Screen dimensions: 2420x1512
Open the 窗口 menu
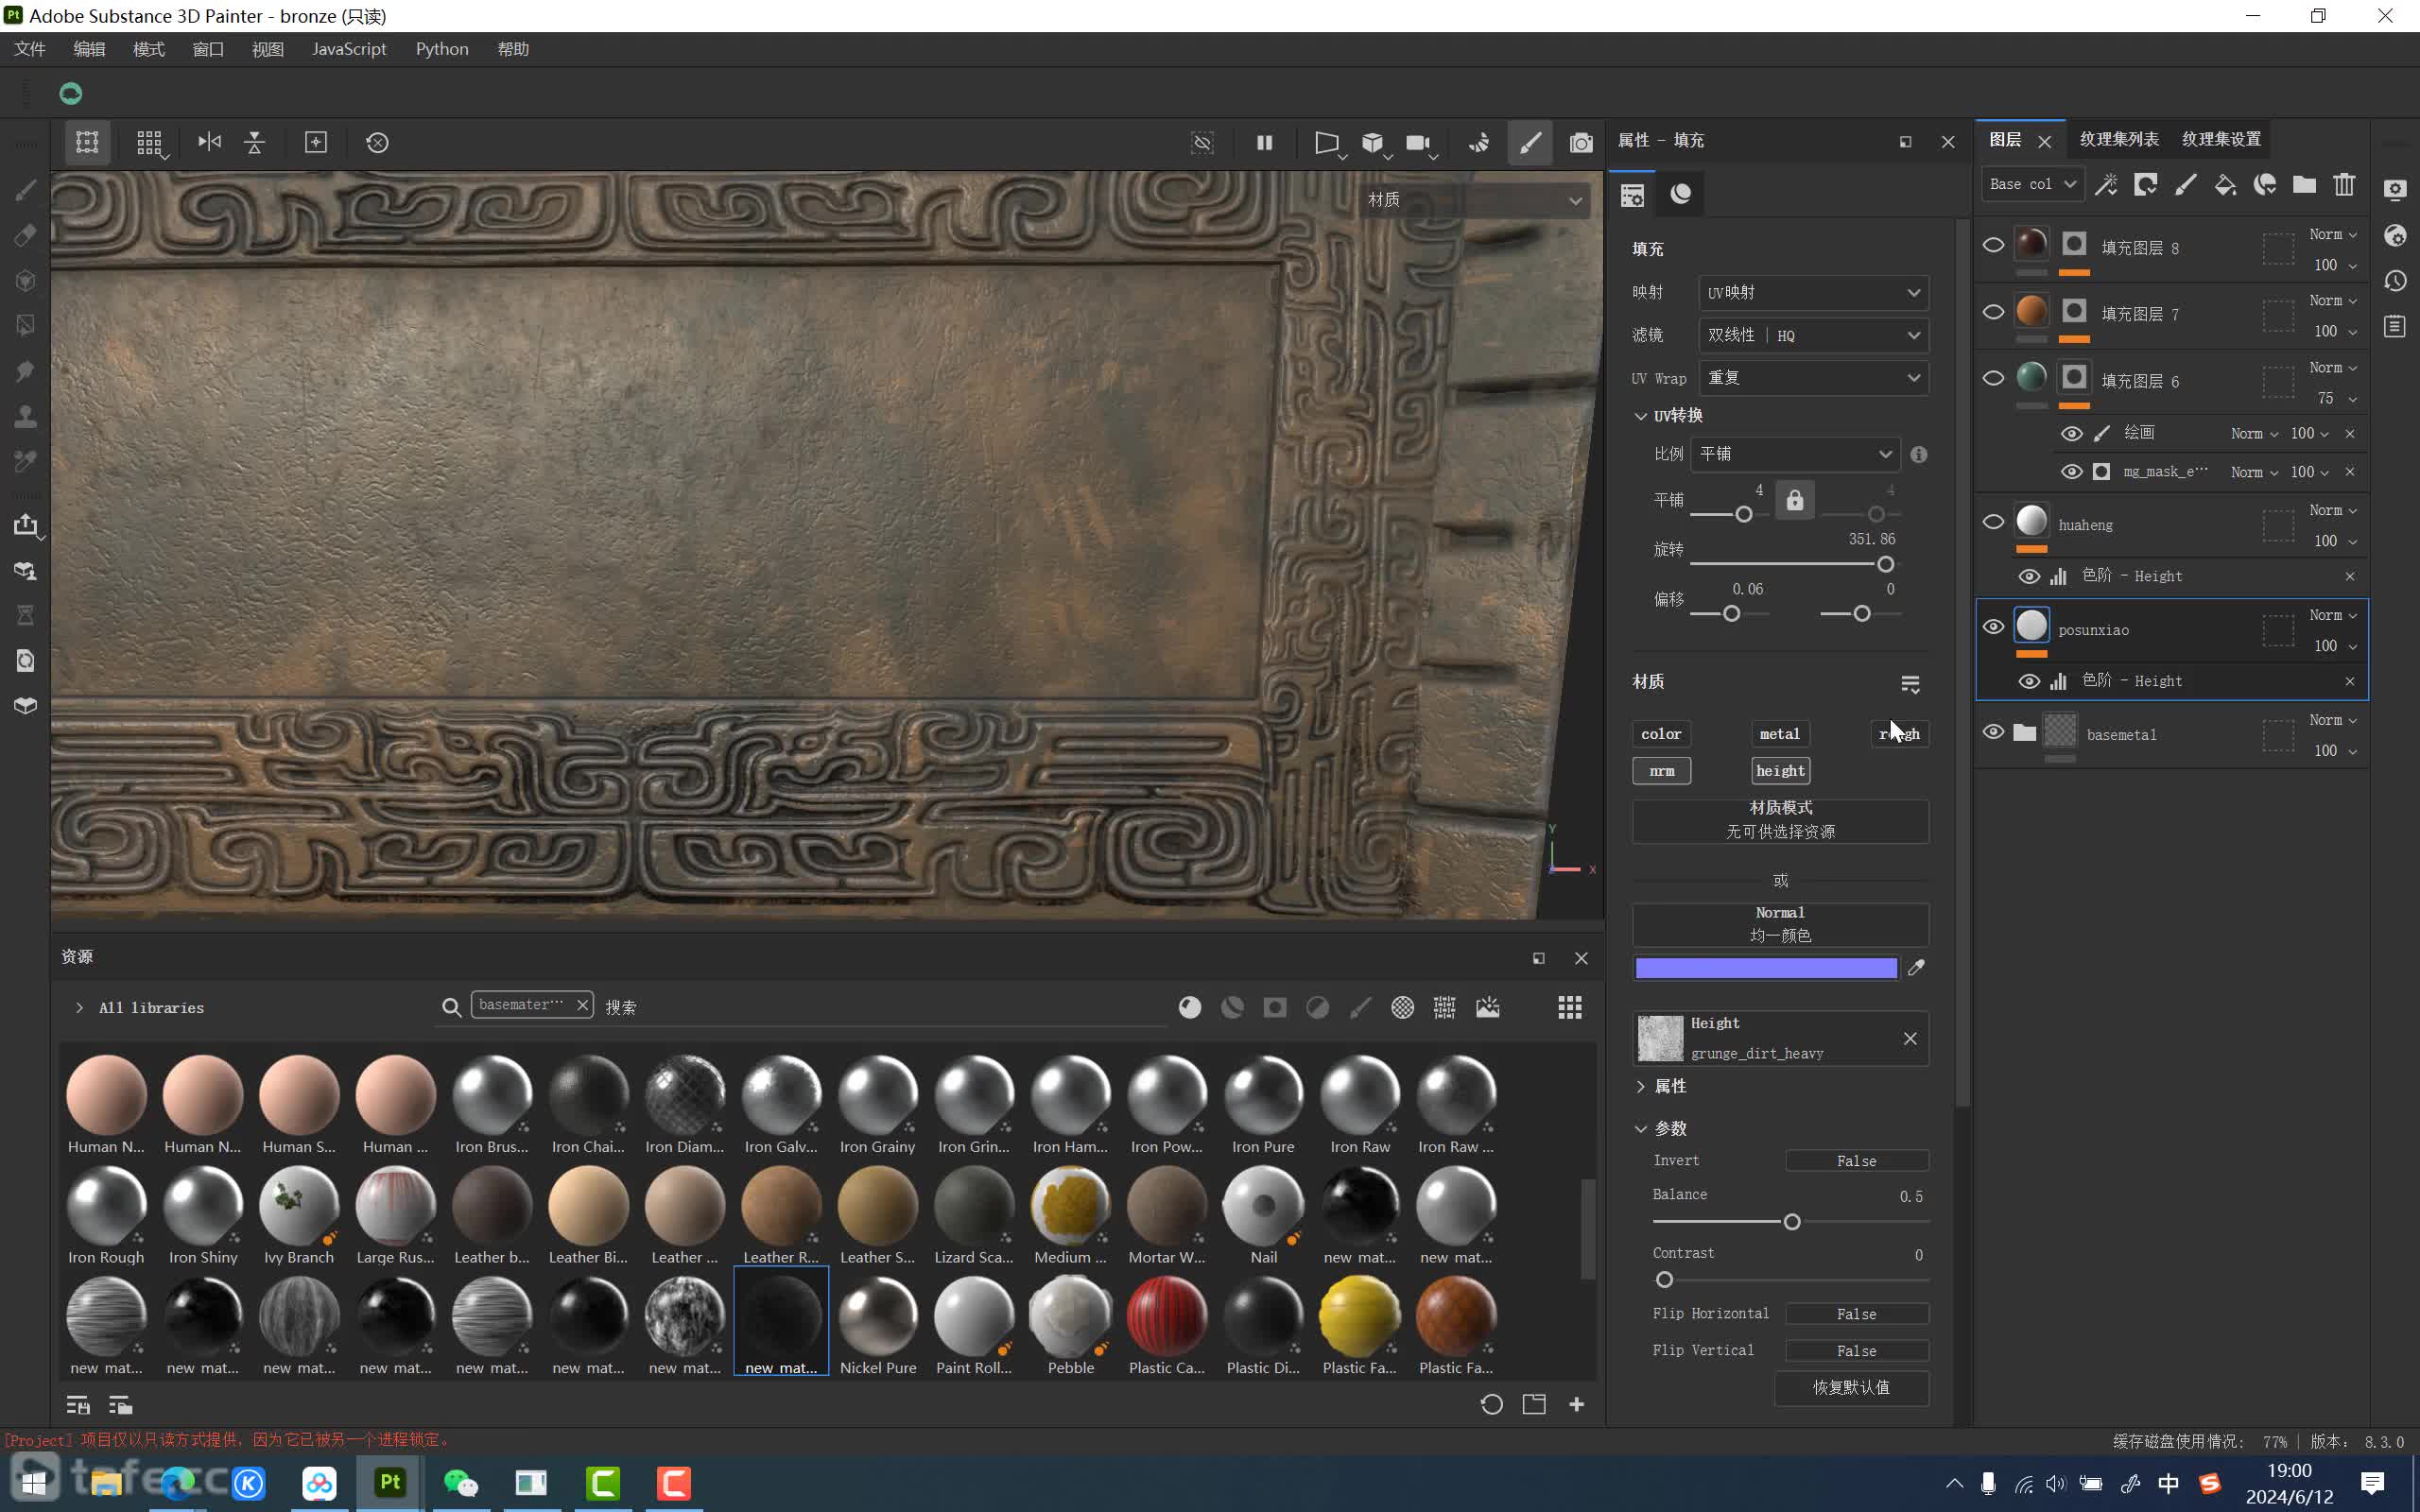[208, 49]
